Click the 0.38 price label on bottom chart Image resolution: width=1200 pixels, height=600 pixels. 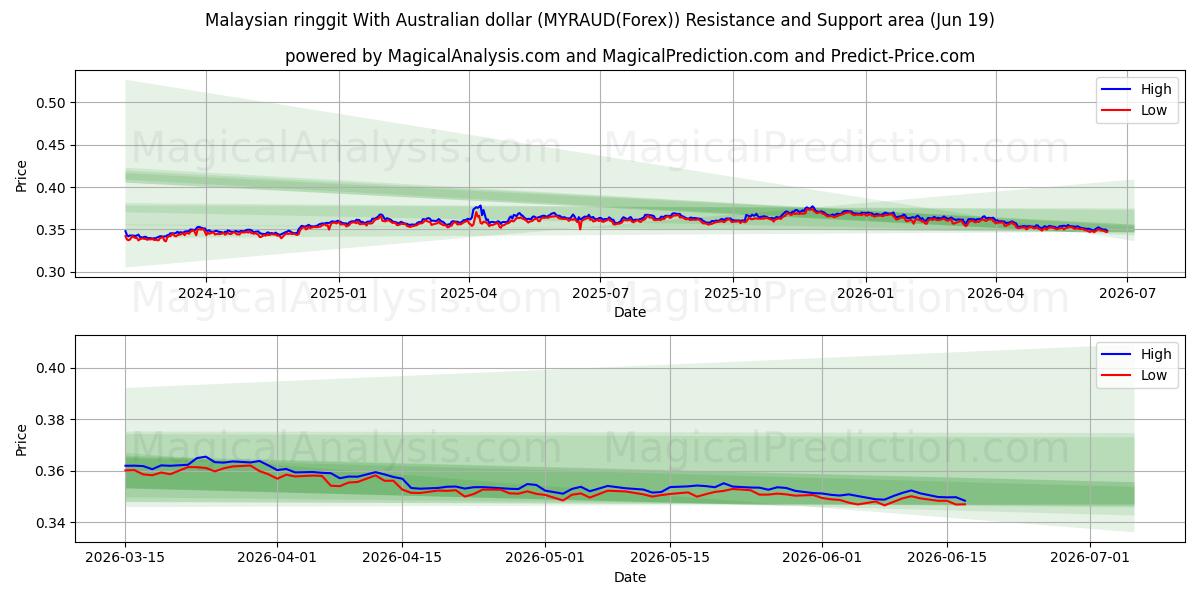[53, 420]
